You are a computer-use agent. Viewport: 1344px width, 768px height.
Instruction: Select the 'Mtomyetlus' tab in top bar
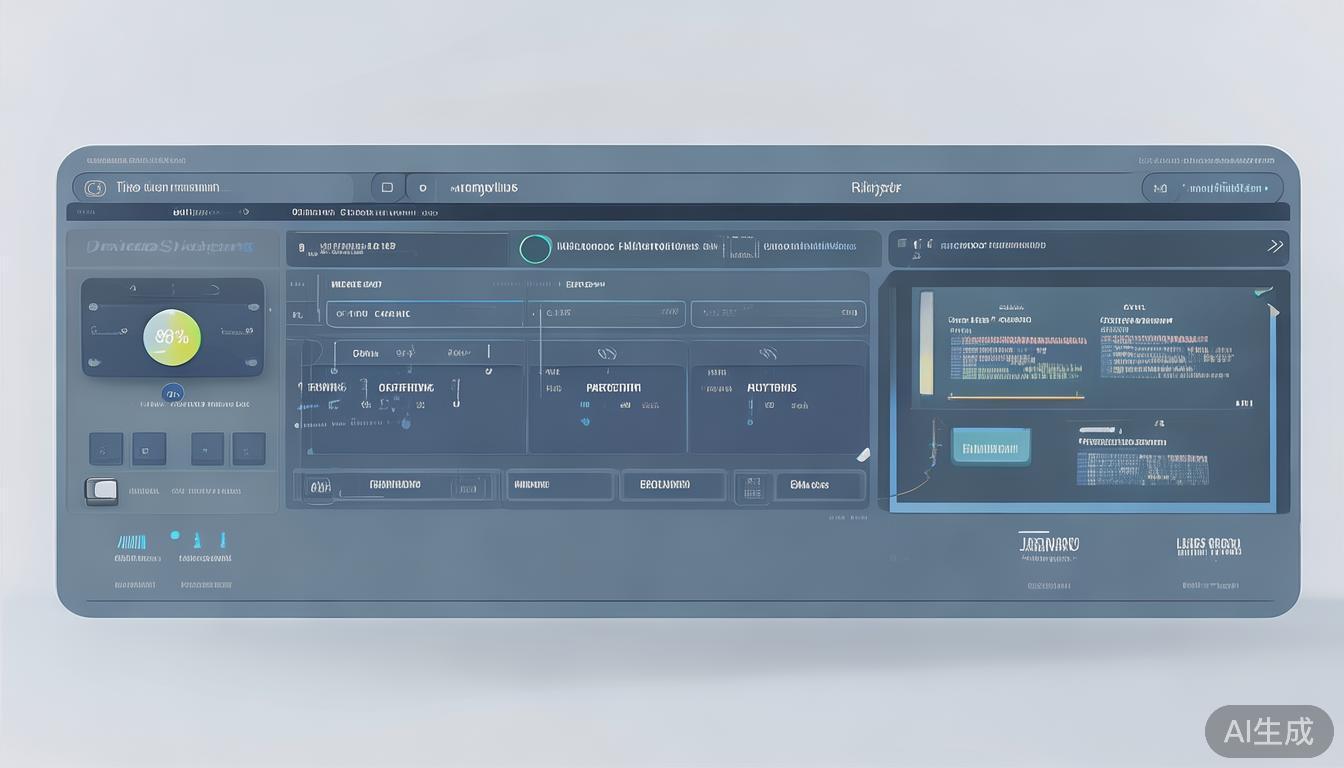[x=484, y=188]
